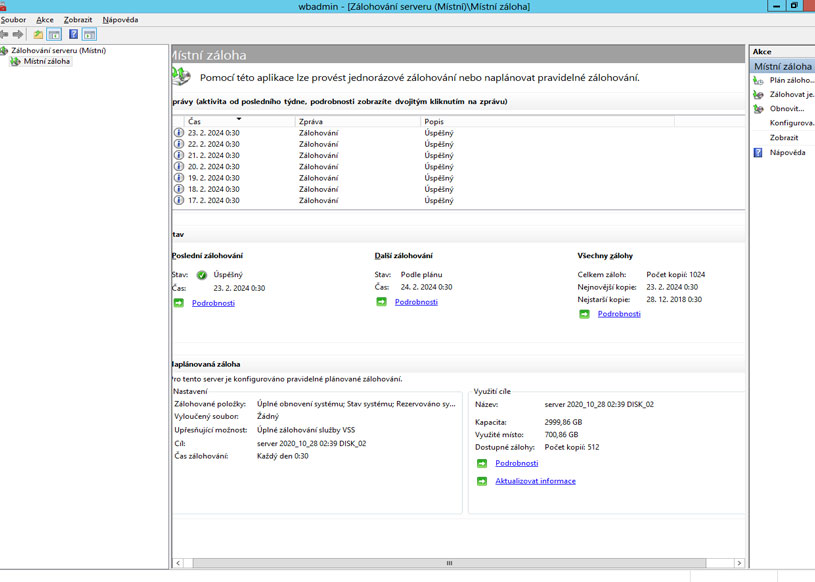Click the Konfigurovat action in Akce pane

[x=792, y=123]
